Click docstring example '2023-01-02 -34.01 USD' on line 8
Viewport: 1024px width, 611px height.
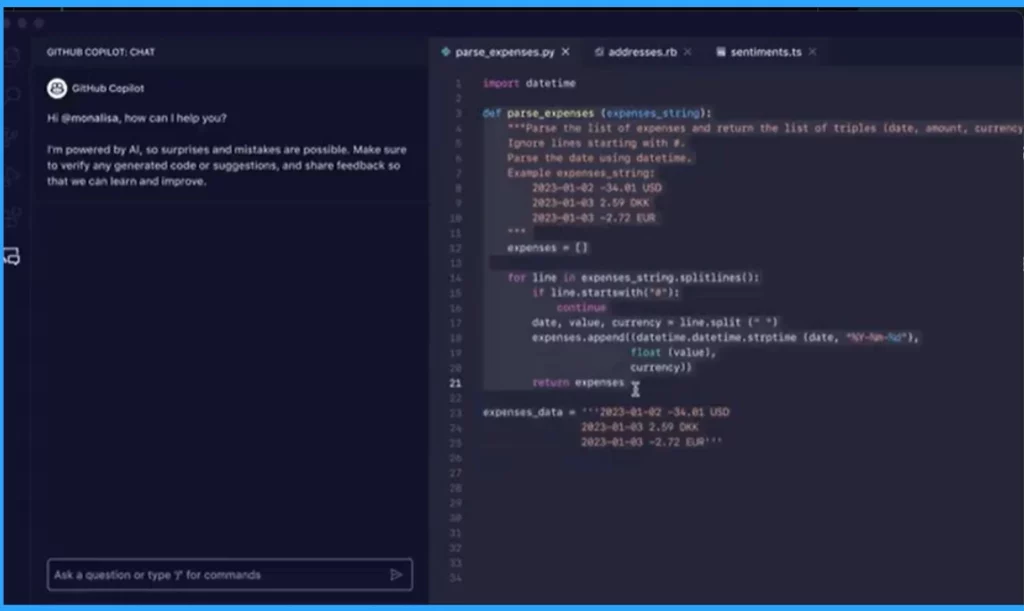pos(596,188)
